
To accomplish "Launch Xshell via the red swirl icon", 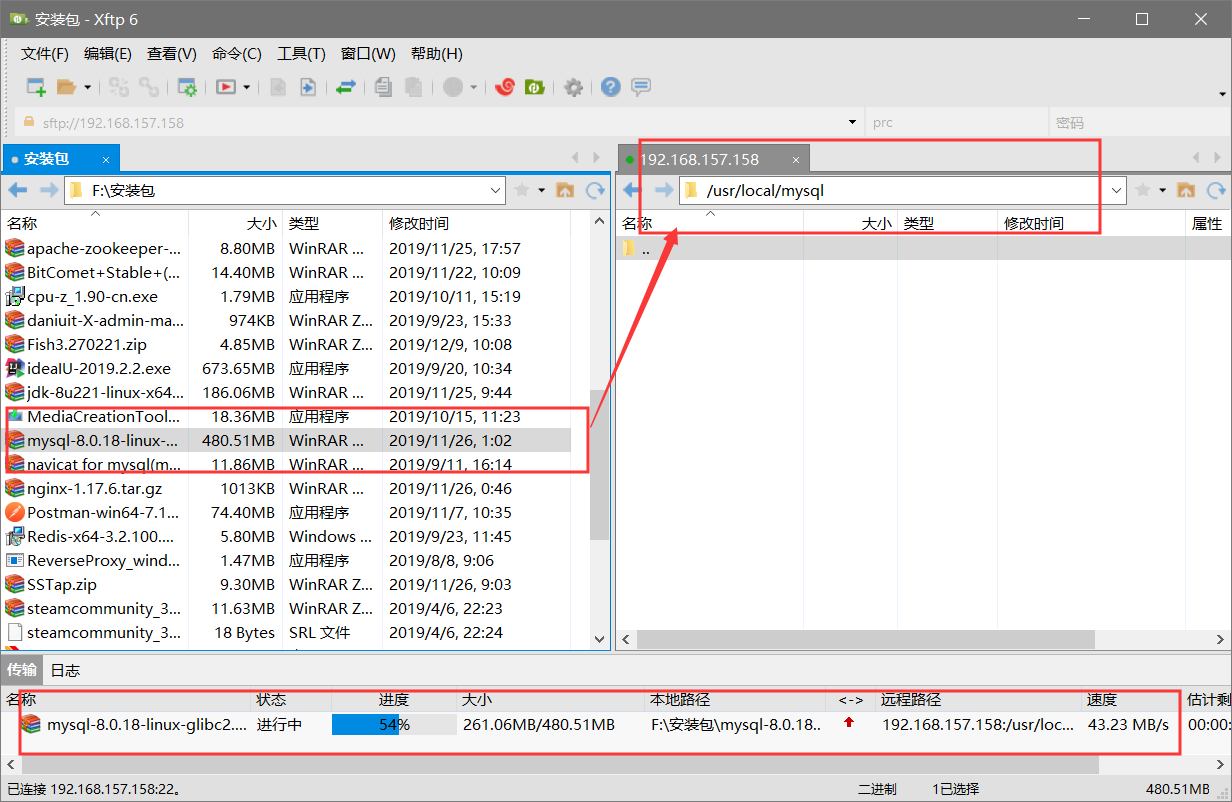I will coord(505,87).
